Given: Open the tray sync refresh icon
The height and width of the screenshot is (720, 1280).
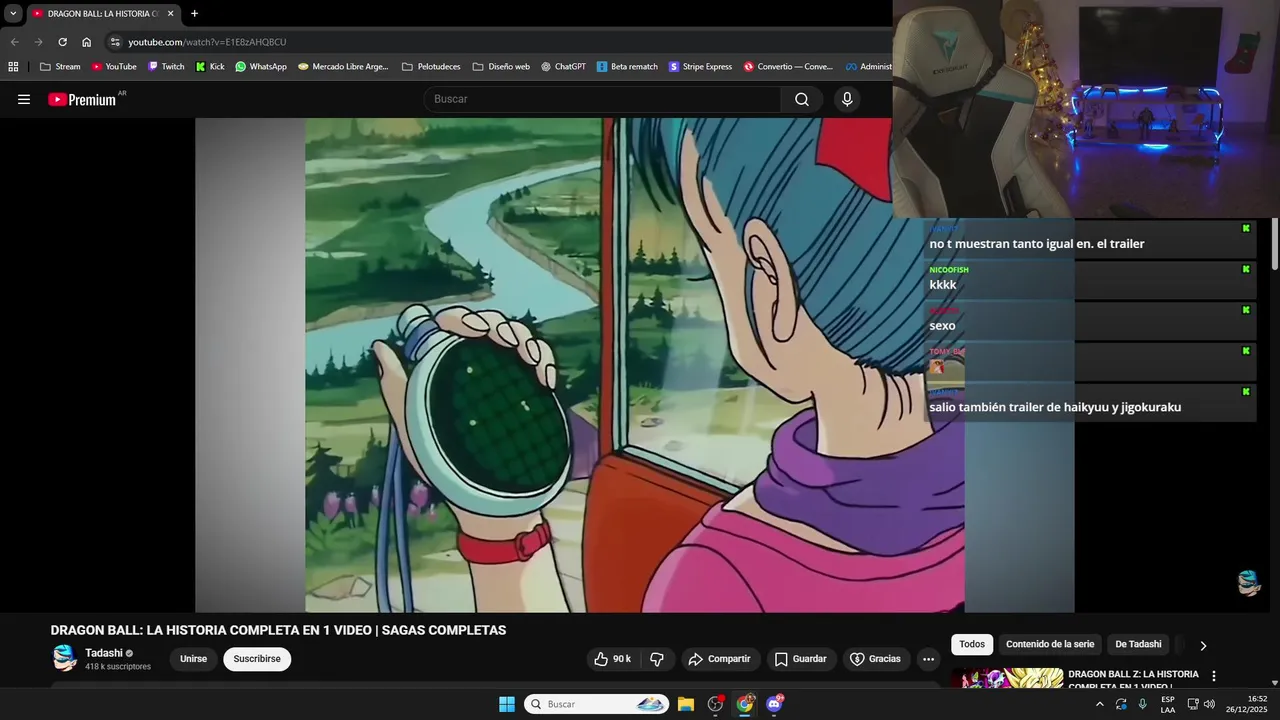Looking at the screenshot, I should point(1121,704).
